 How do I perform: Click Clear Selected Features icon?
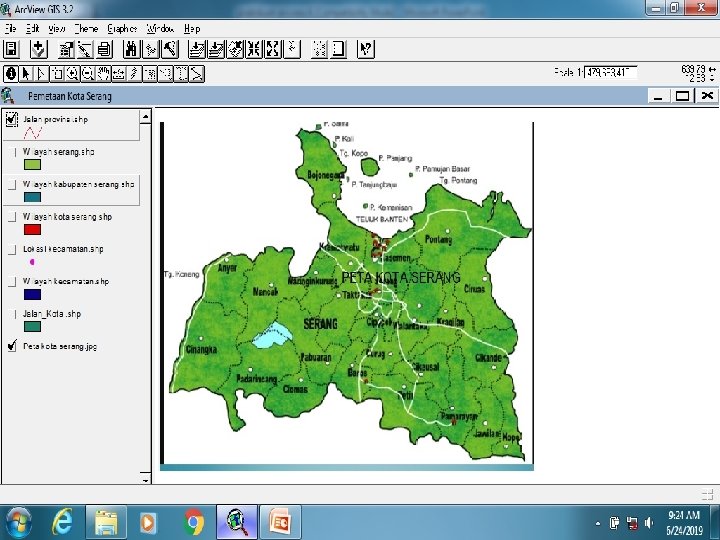coord(338,49)
